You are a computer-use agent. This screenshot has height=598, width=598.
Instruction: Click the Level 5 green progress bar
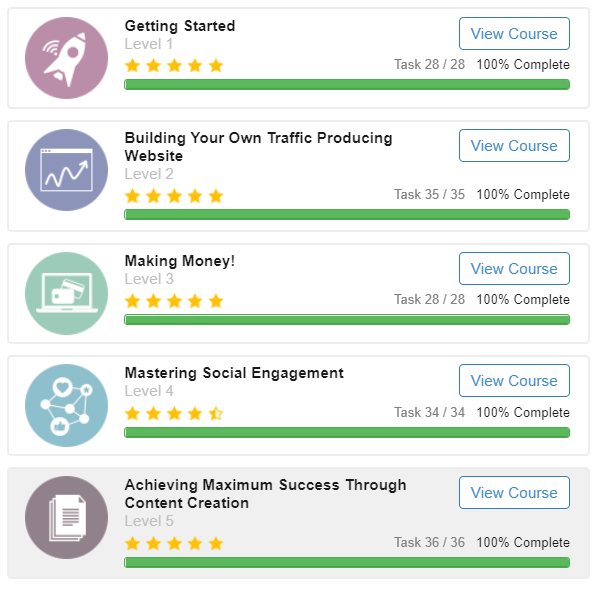(347, 563)
